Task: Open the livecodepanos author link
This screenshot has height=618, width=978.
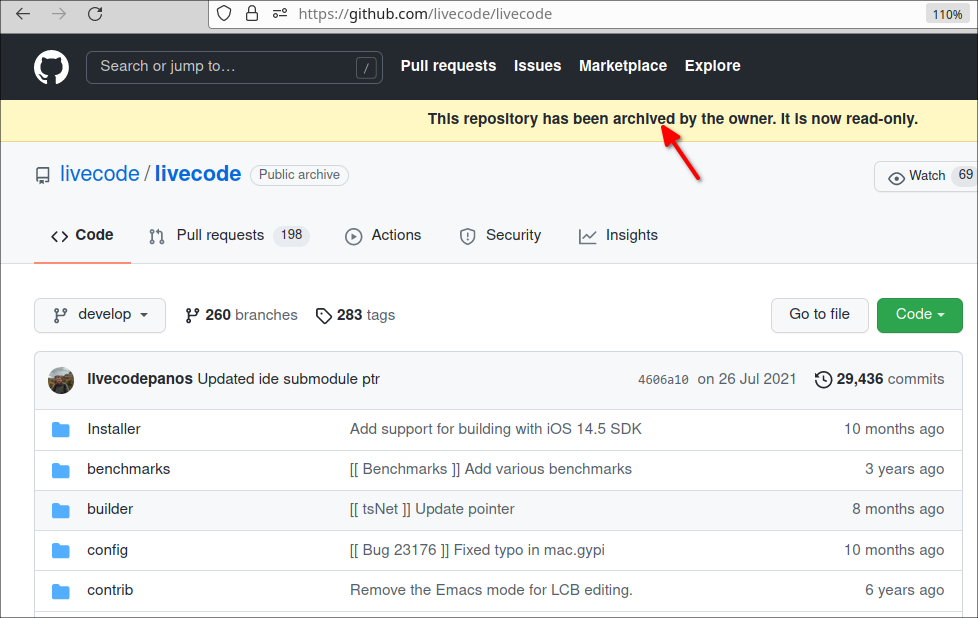Action: pyautogui.click(x=140, y=379)
